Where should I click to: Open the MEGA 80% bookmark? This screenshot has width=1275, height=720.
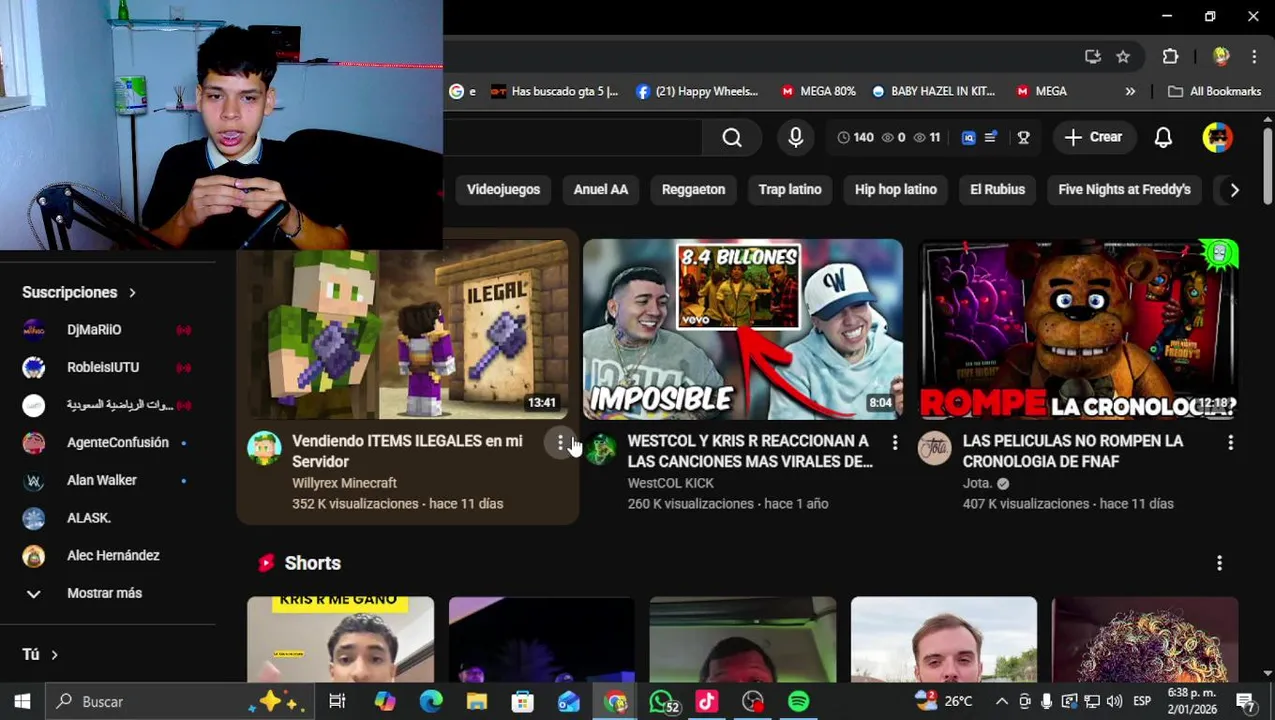818,91
